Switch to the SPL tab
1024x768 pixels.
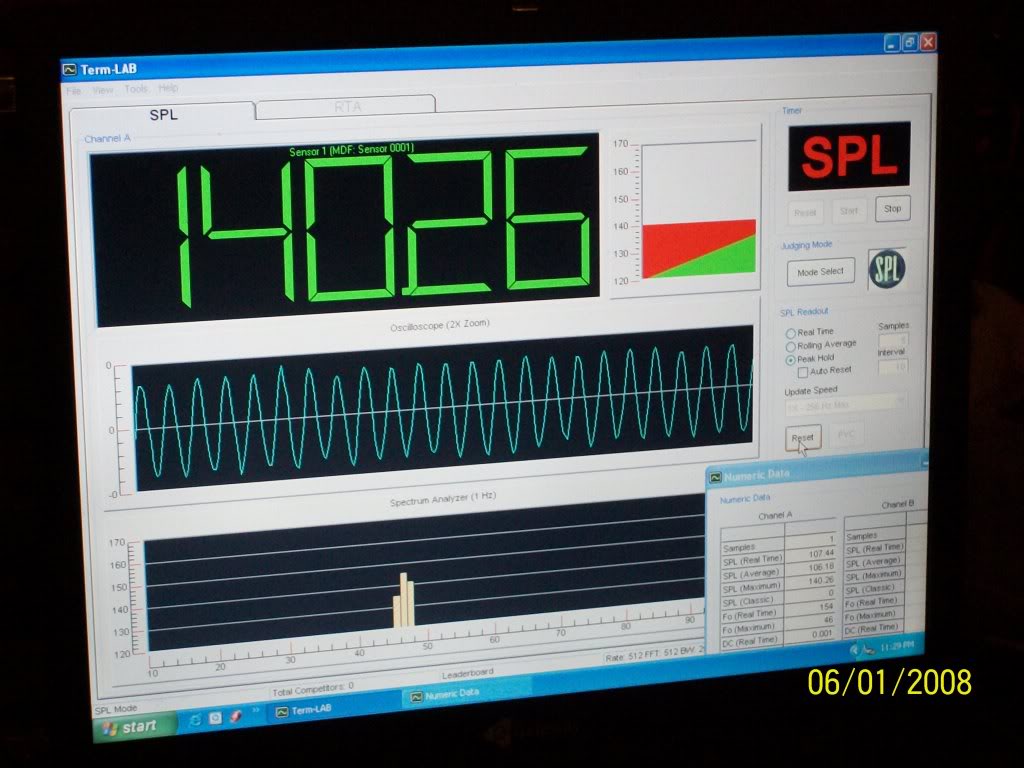point(163,114)
